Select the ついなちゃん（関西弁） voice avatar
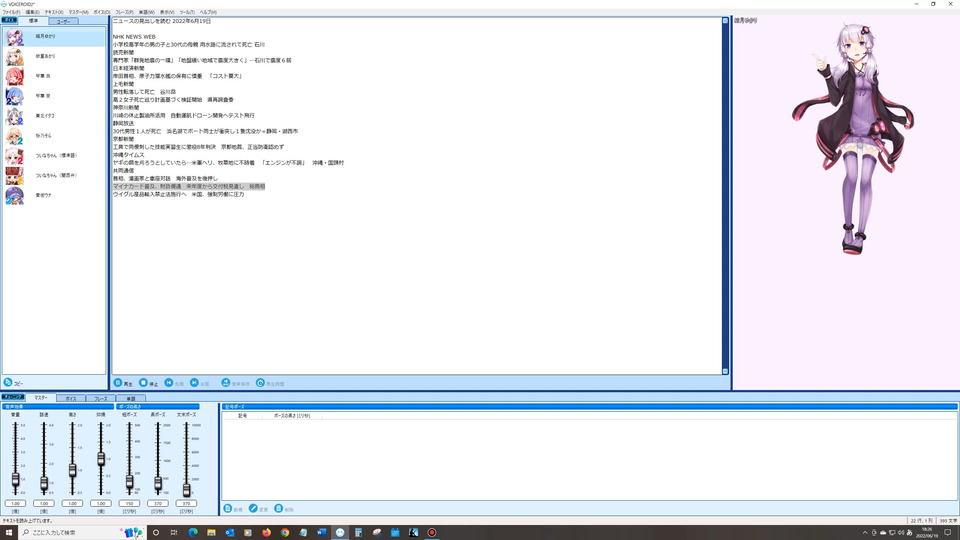This screenshot has height=540, width=960. pos(14,176)
